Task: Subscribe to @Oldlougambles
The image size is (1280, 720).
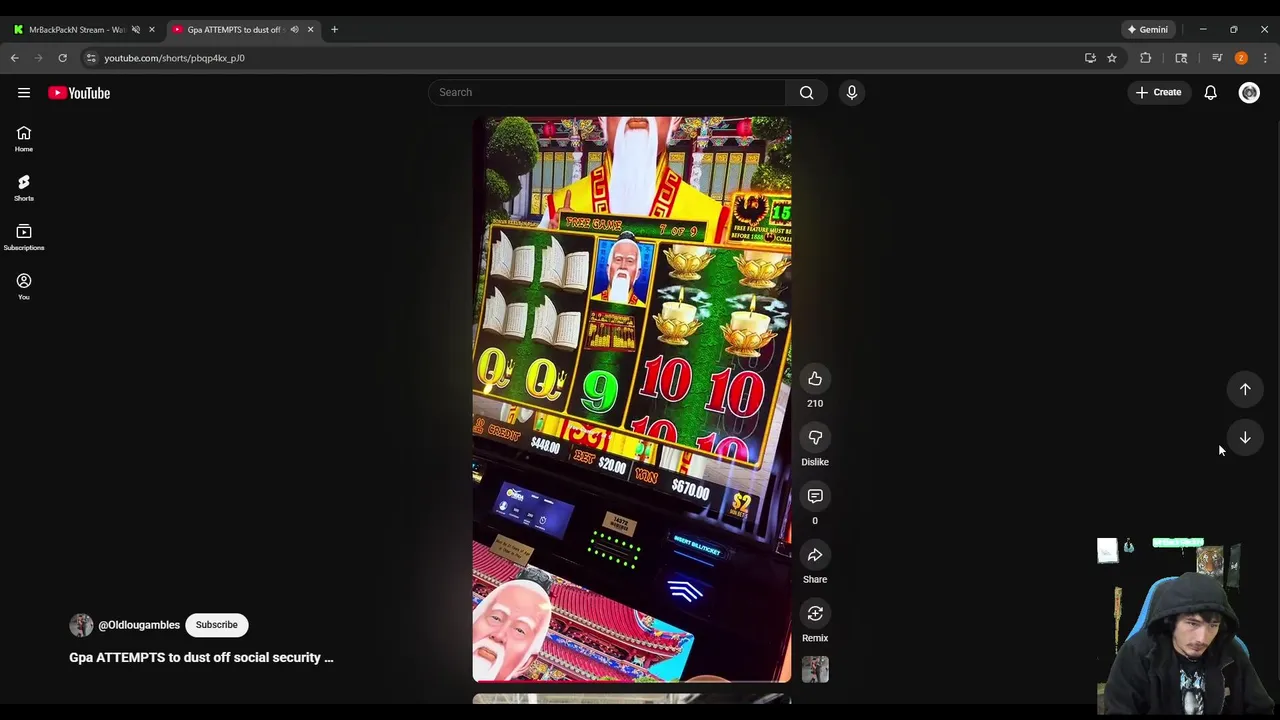Action: (x=217, y=625)
